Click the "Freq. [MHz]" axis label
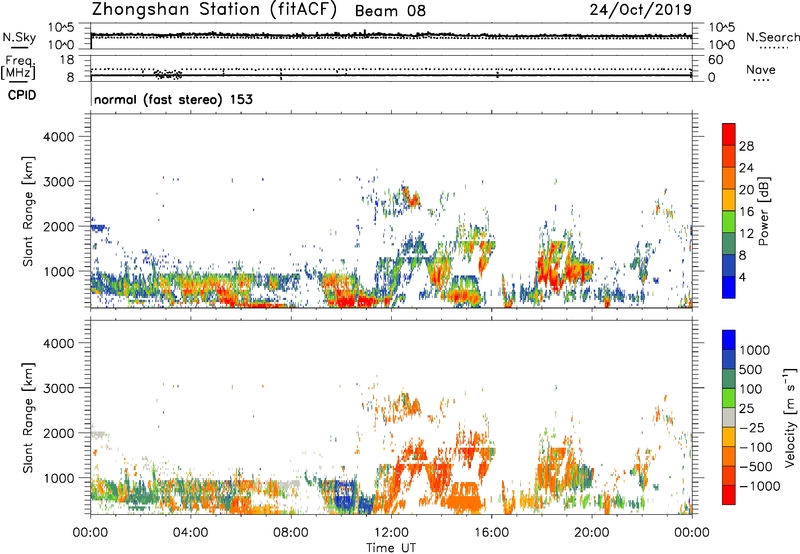This screenshot has width=800, height=554. click(18, 68)
